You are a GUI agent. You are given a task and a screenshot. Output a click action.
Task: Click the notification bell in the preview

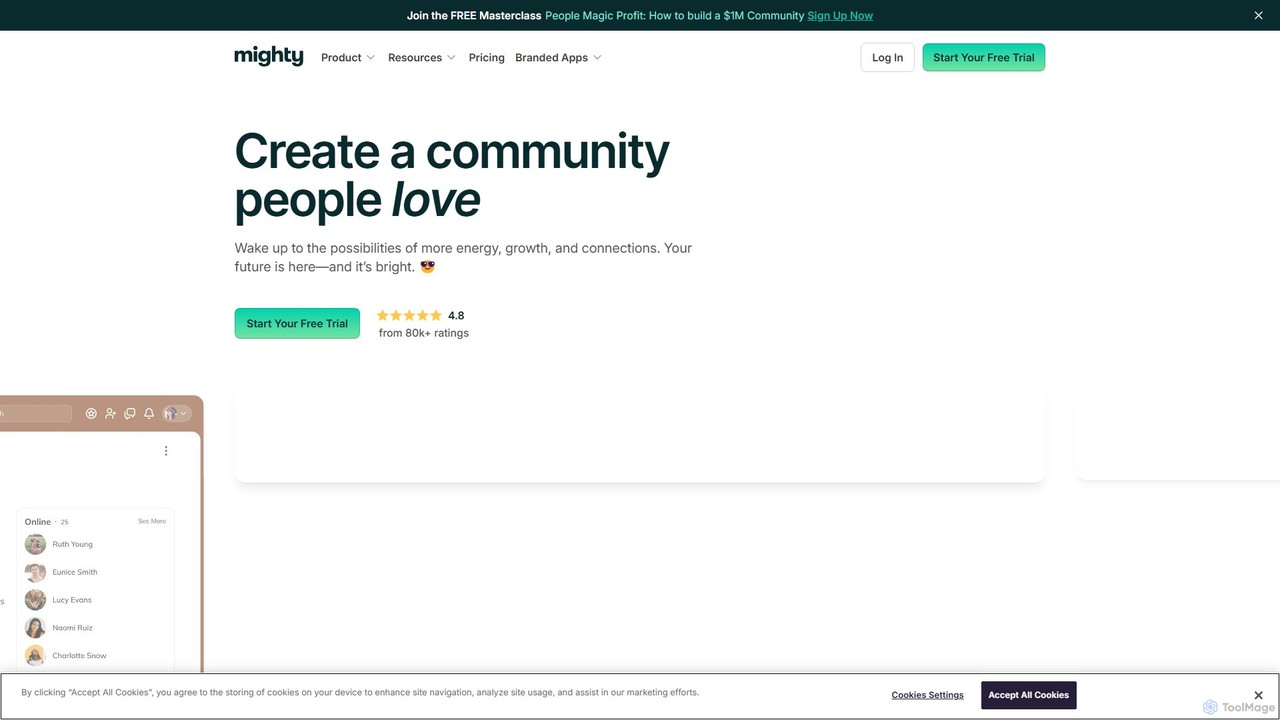coord(149,413)
